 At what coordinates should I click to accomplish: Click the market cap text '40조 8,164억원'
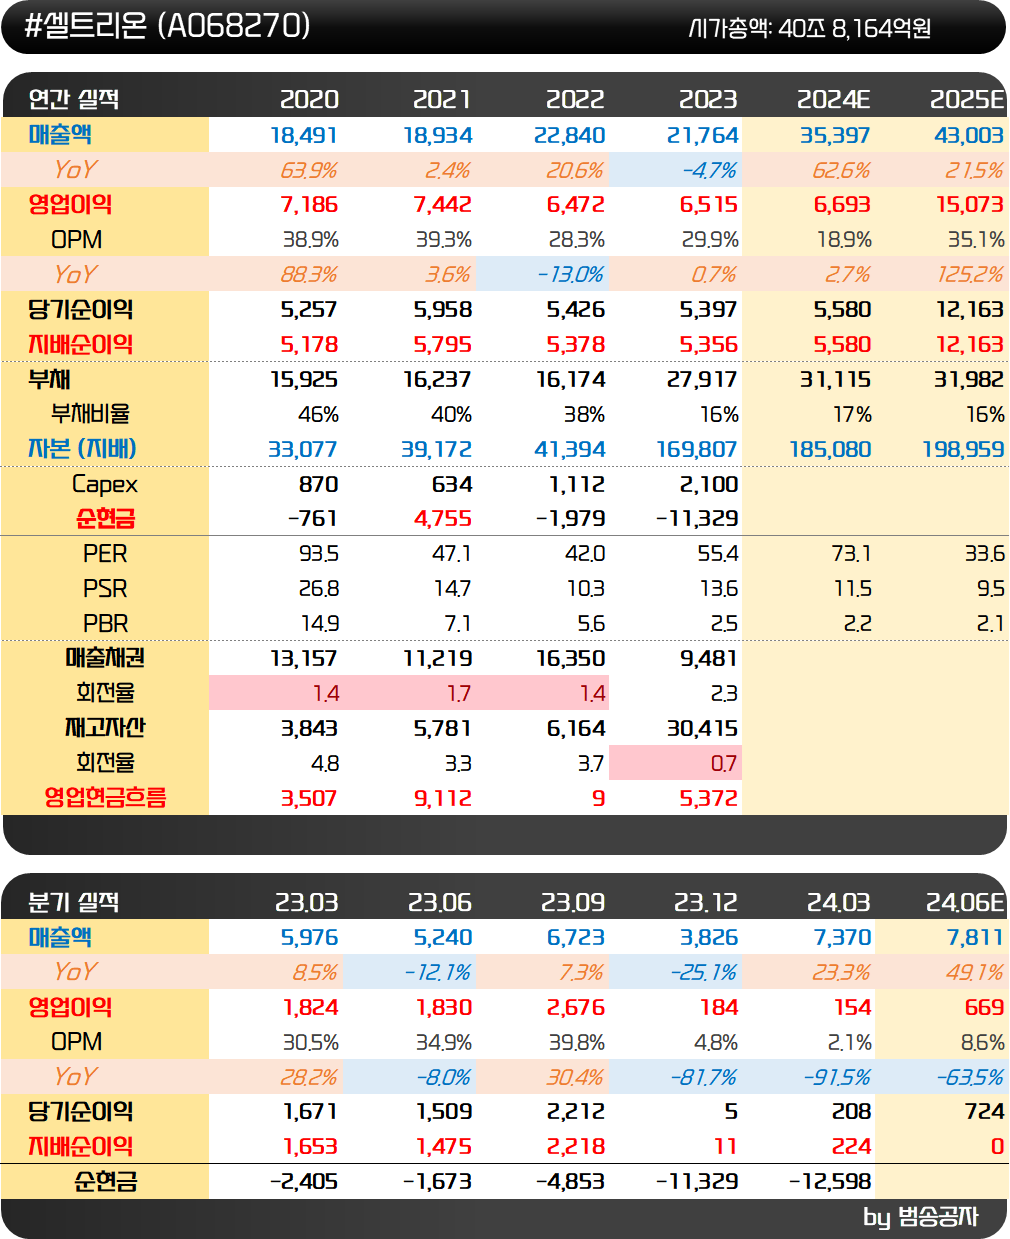pos(855,28)
